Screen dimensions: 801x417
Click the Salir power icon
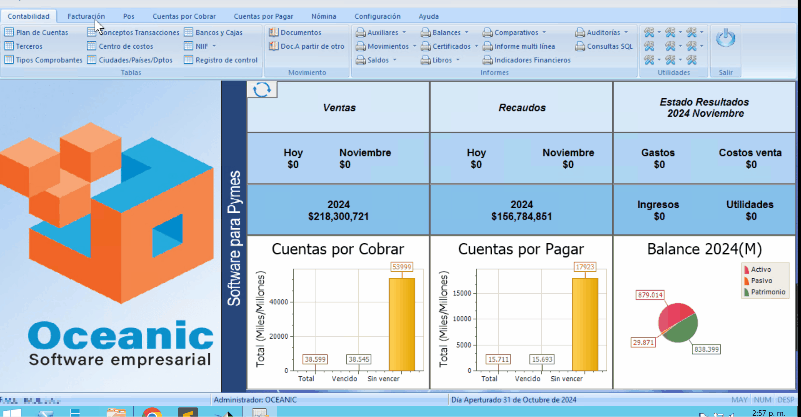coord(725,38)
